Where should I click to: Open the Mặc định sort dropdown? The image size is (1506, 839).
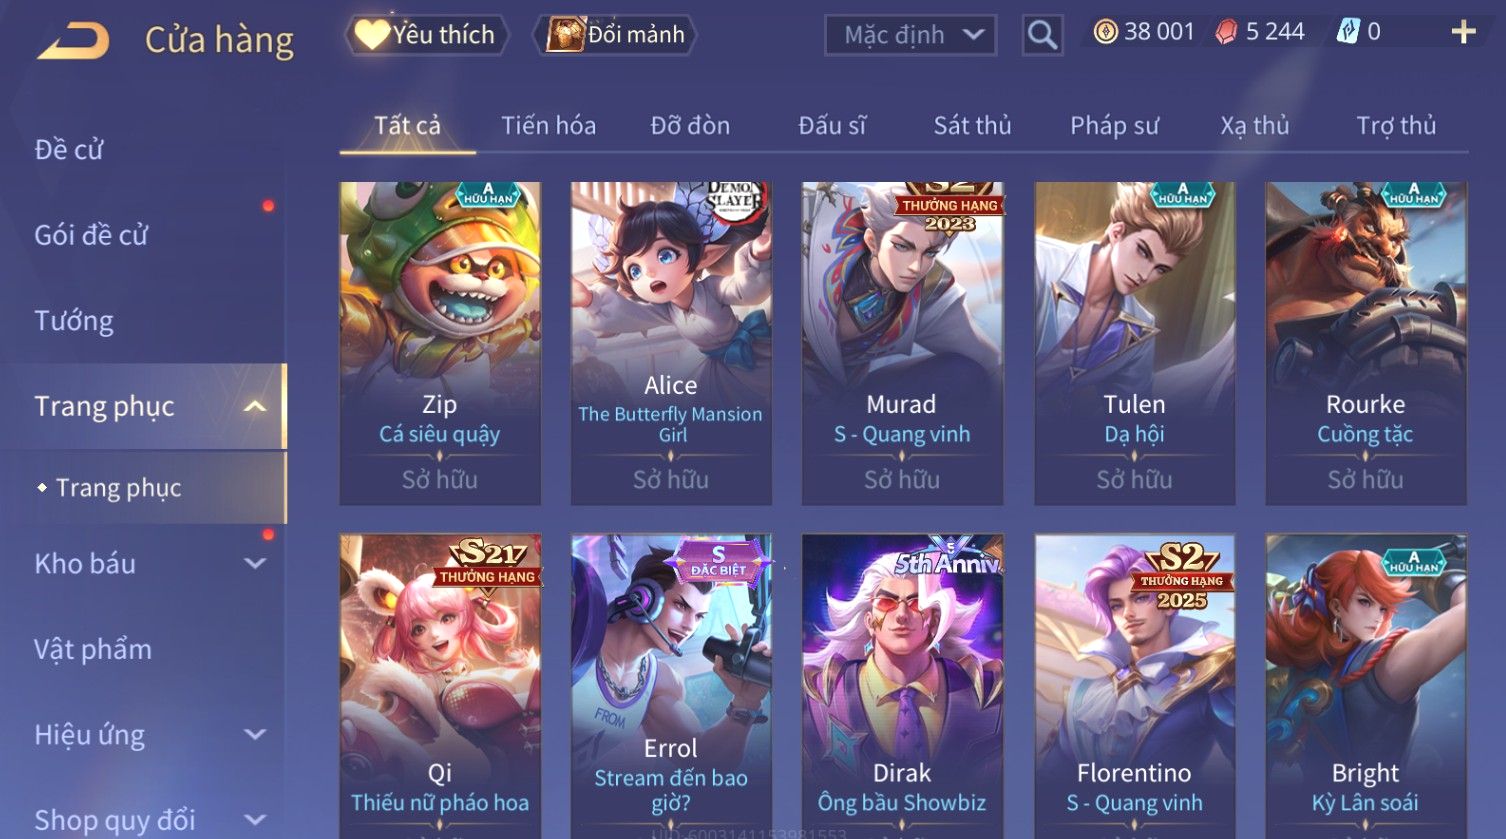(910, 35)
